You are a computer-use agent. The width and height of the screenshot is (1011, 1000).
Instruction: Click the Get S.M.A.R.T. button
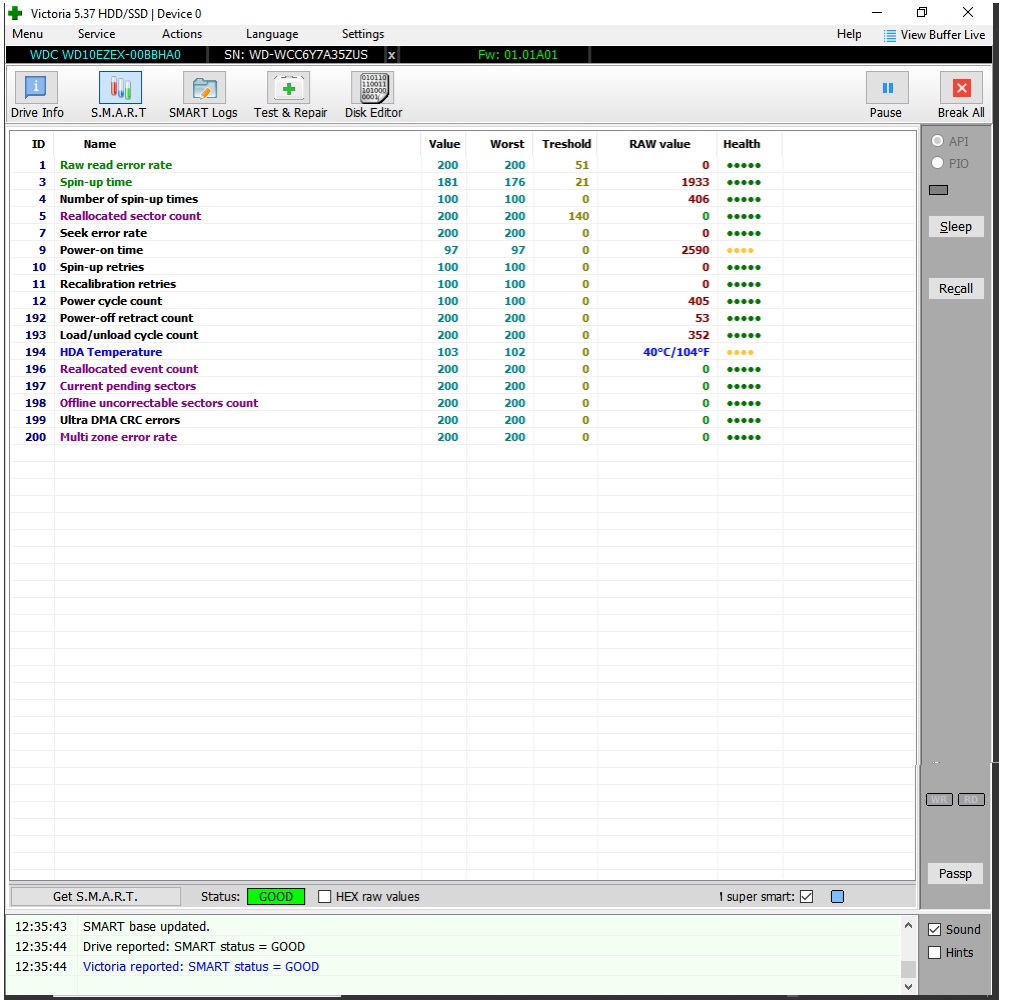pyautogui.click(x=95, y=896)
